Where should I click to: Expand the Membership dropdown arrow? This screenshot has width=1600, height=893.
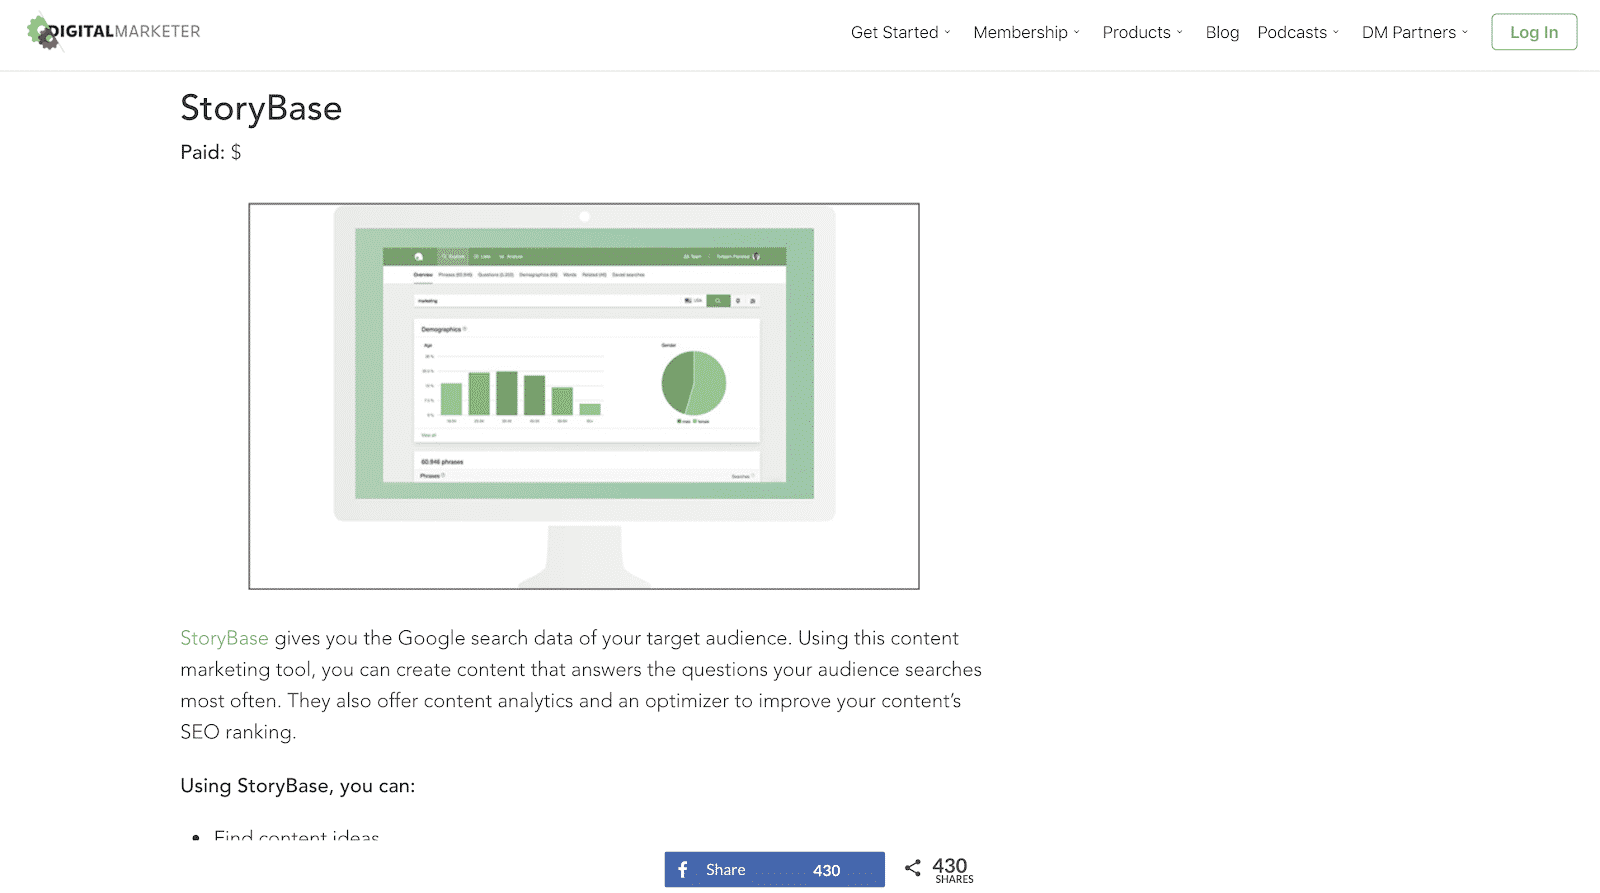click(x=1077, y=32)
